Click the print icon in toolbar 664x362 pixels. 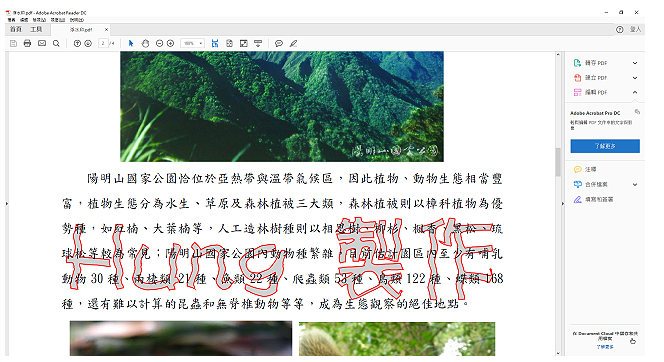(x=28, y=43)
